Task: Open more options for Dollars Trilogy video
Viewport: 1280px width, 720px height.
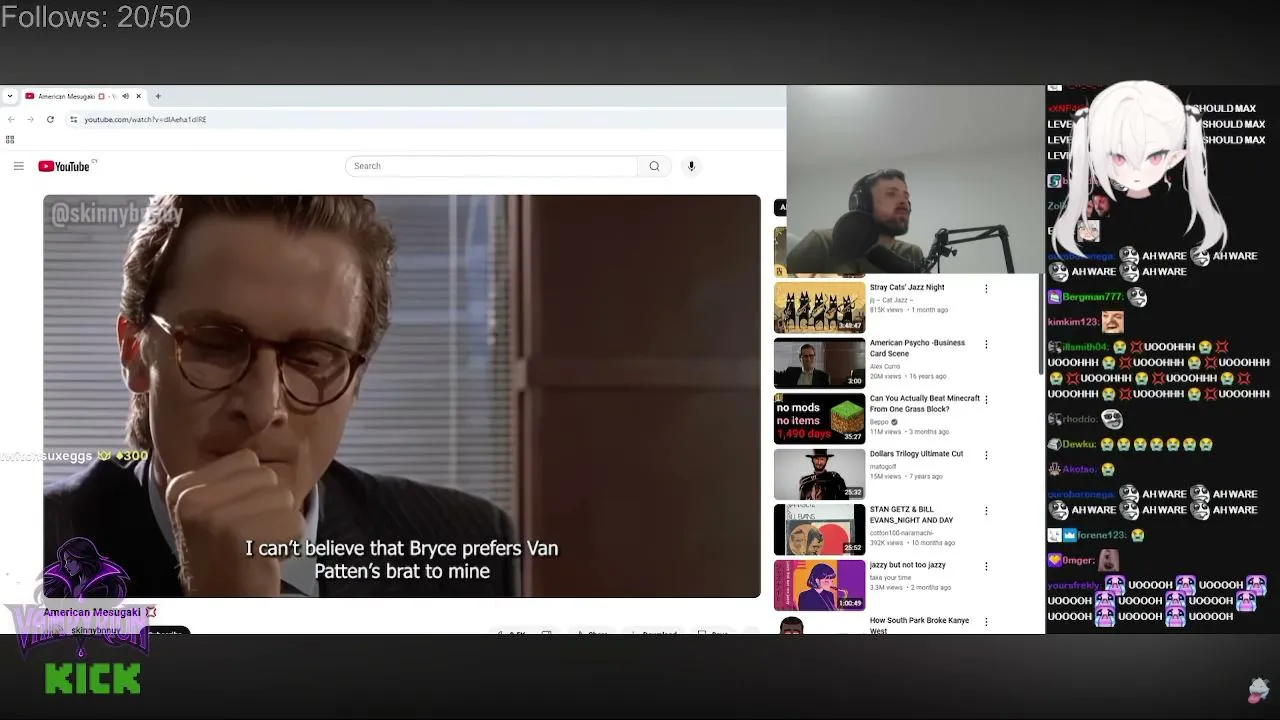Action: pyautogui.click(x=986, y=455)
